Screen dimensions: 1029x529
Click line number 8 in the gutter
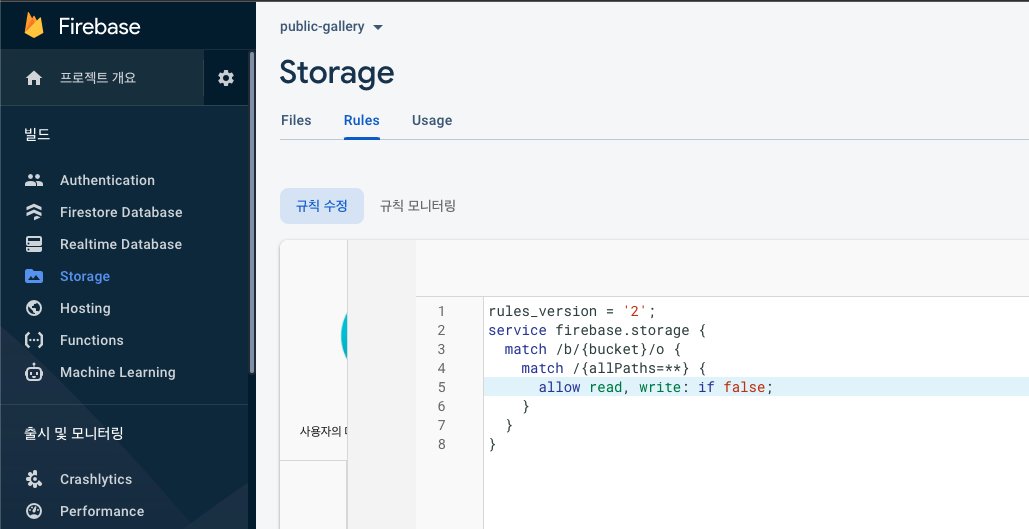click(x=442, y=444)
